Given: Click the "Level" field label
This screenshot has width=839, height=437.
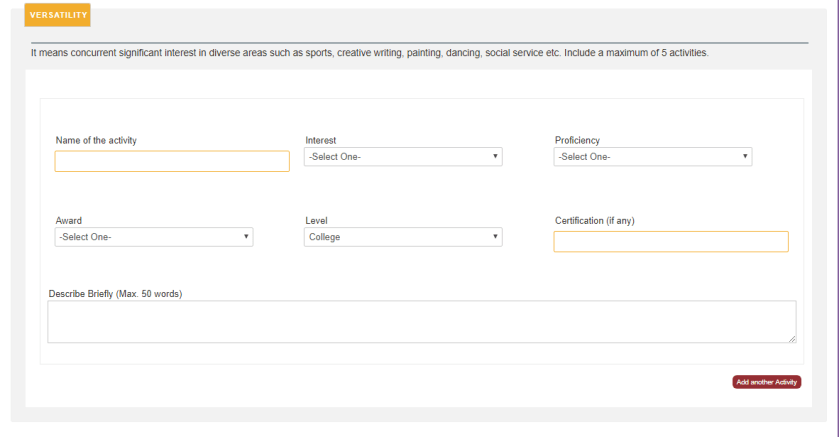Looking at the screenshot, I should [316, 221].
